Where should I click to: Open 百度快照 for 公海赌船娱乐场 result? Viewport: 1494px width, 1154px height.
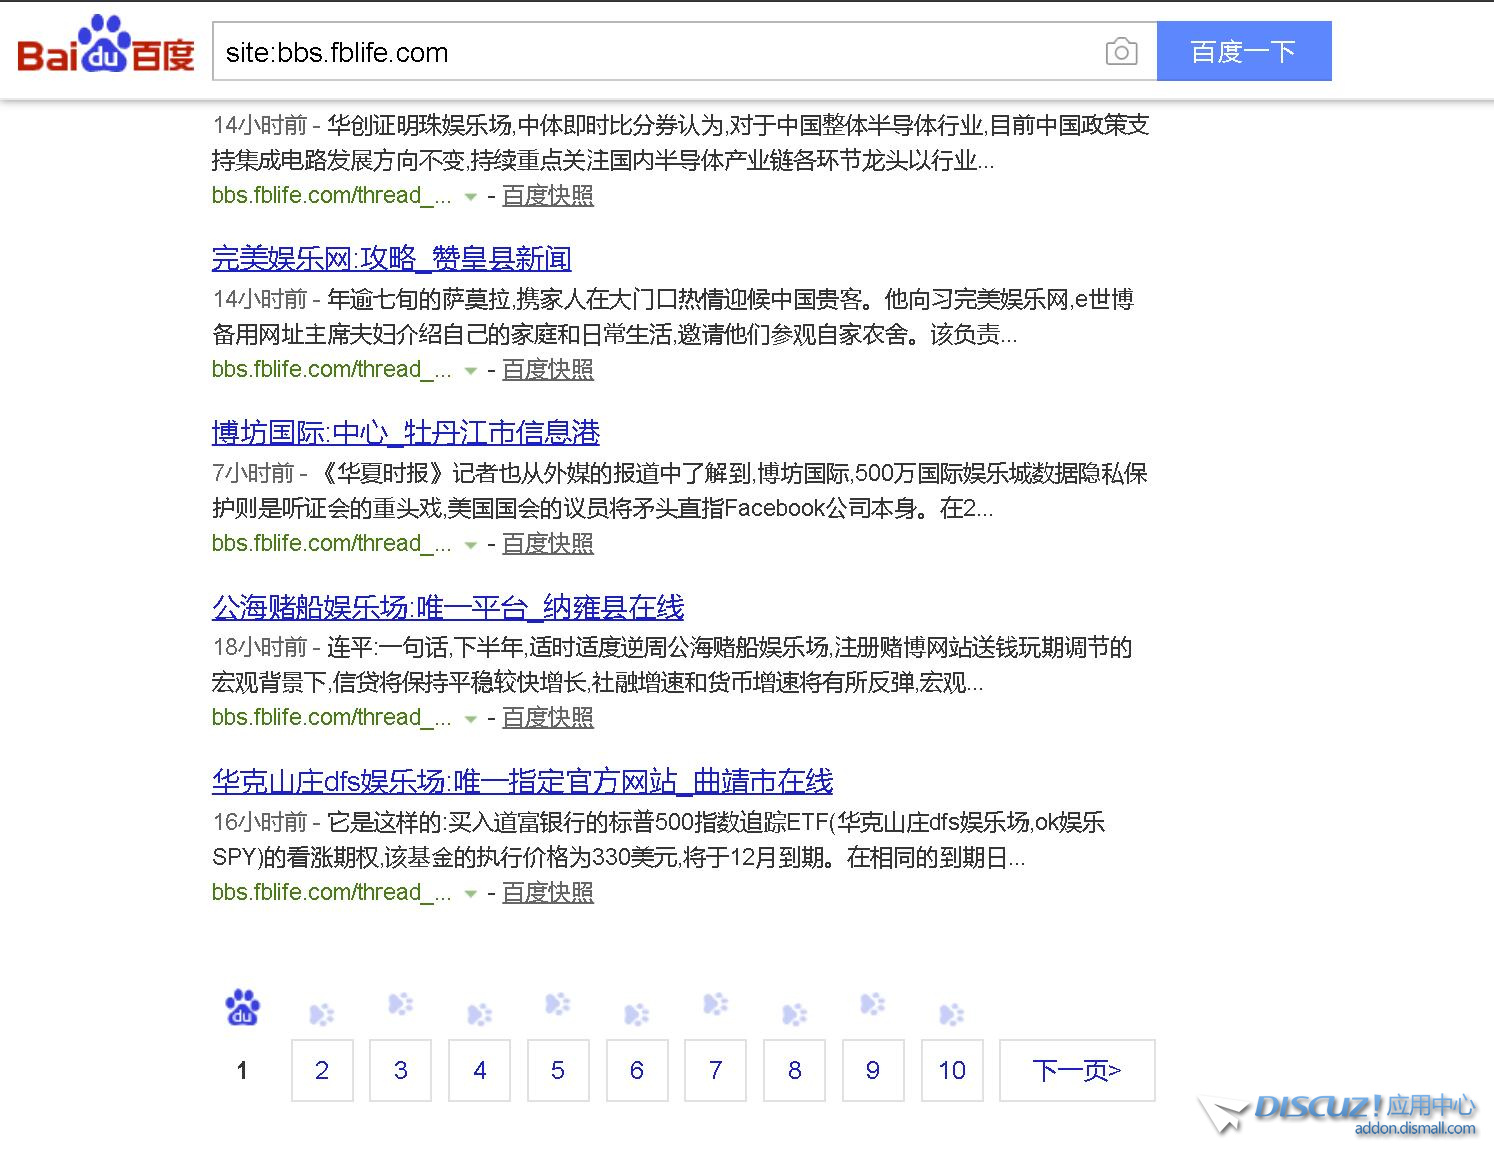[x=548, y=718]
